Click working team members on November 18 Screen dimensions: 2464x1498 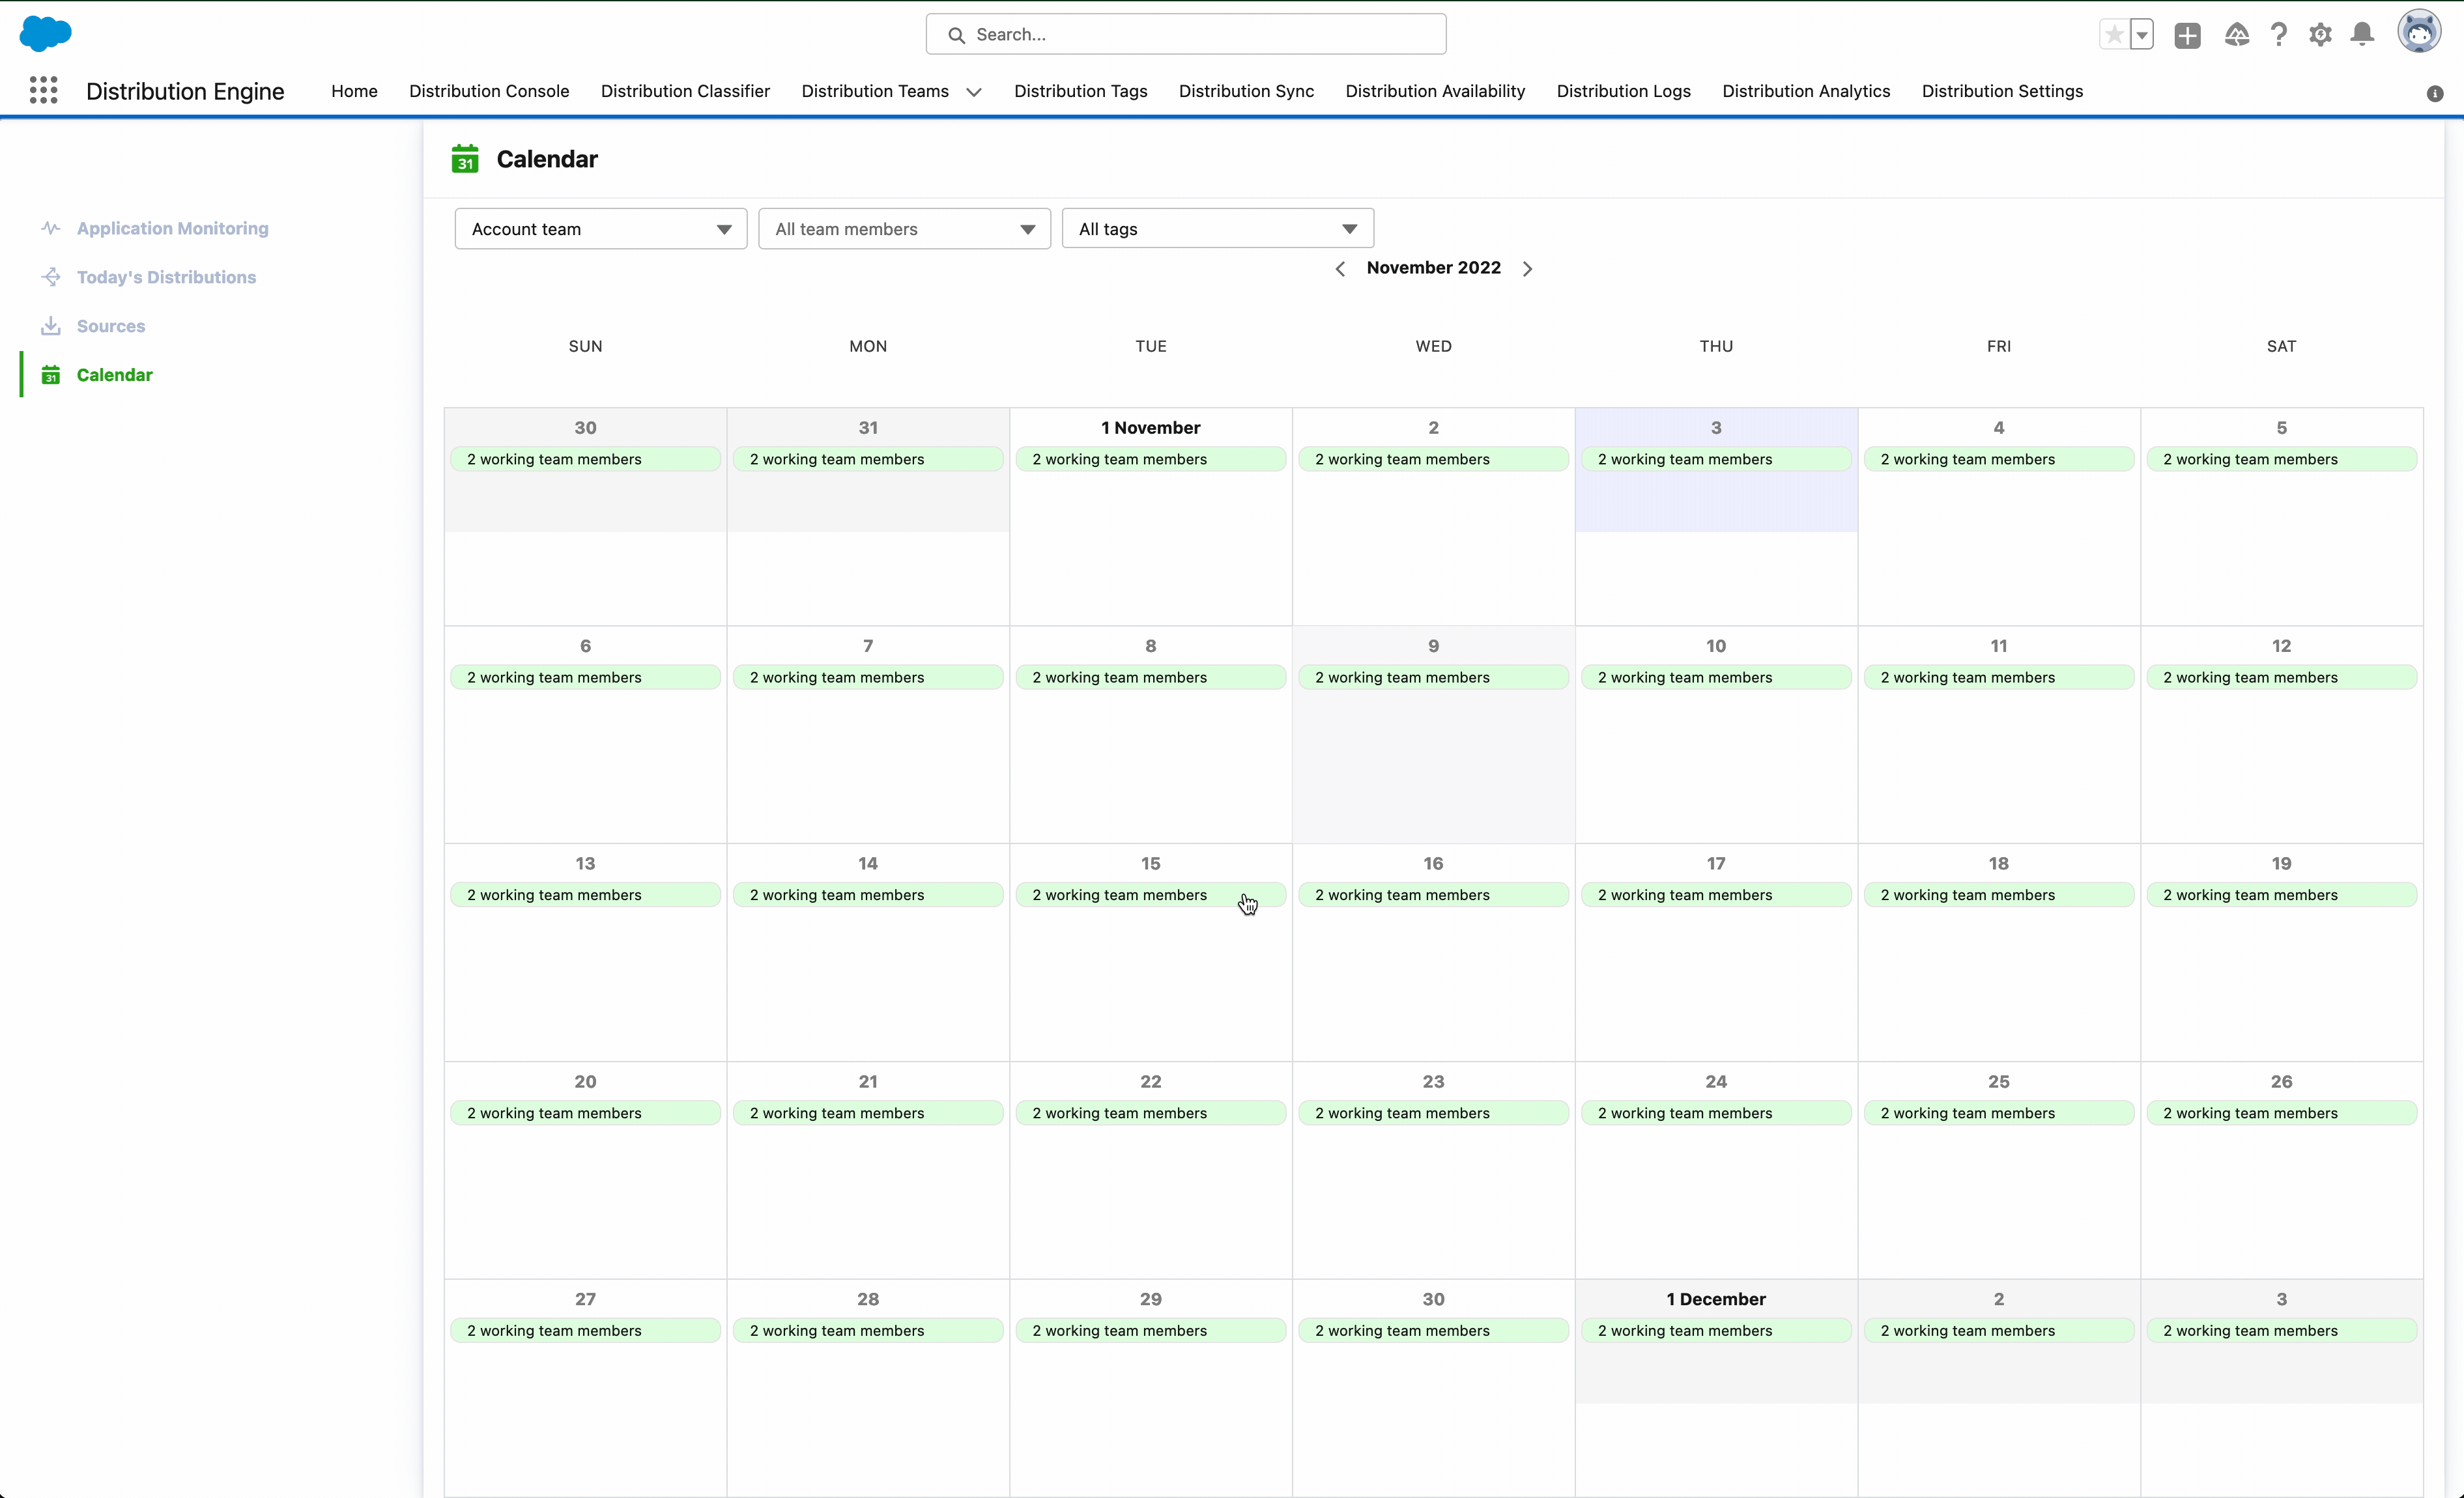click(1999, 895)
